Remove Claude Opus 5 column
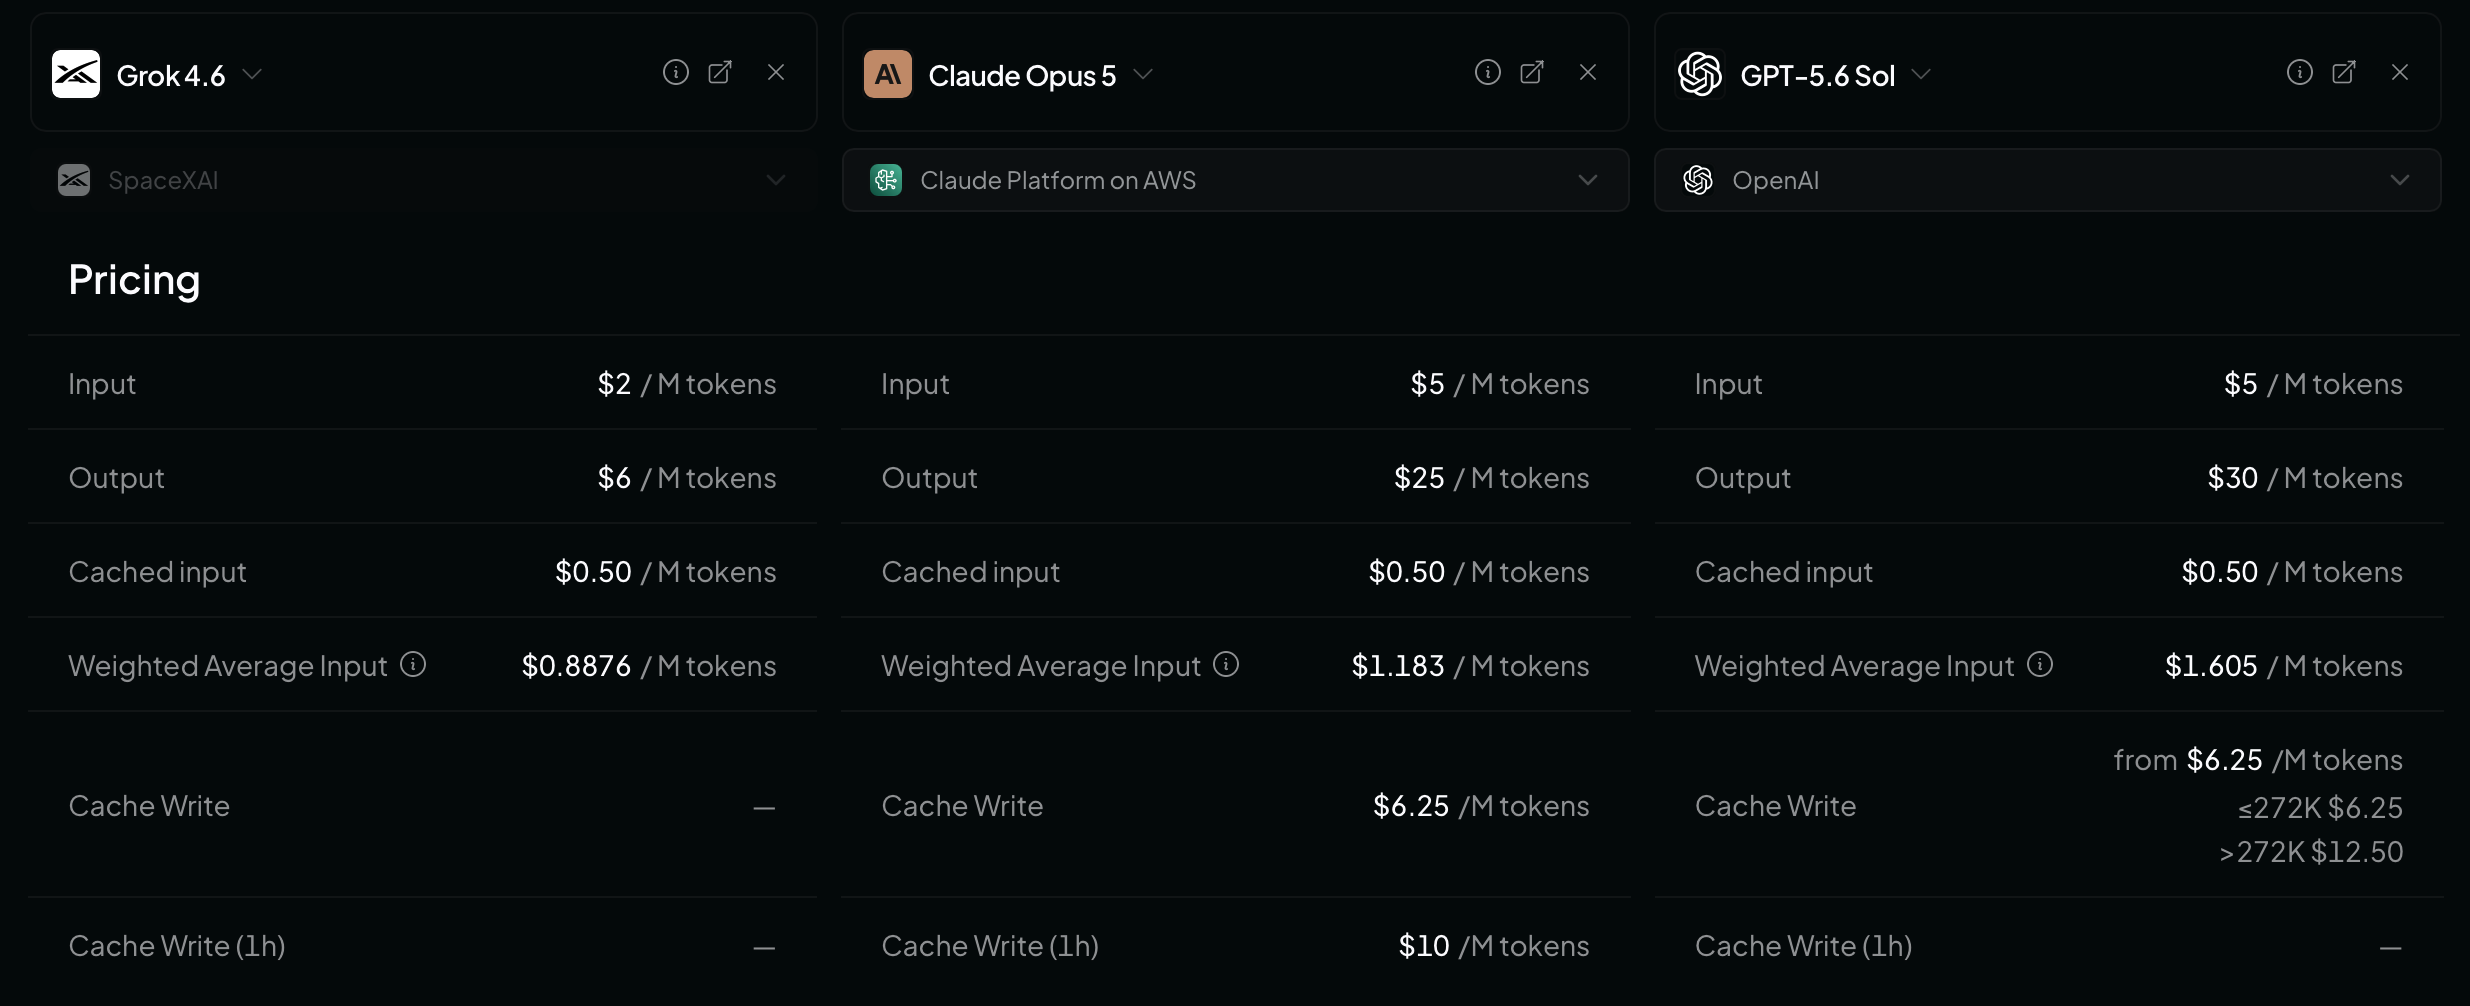 (x=1588, y=72)
